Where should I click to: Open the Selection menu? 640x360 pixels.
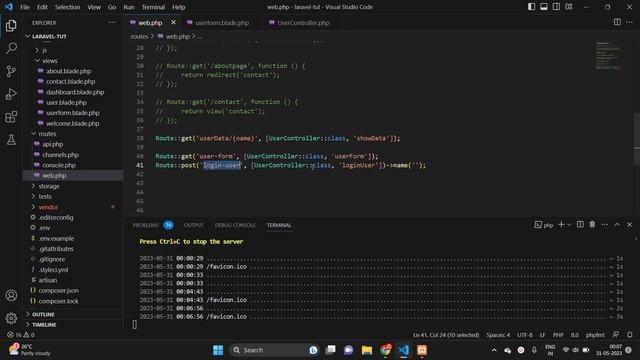tap(67, 7)
